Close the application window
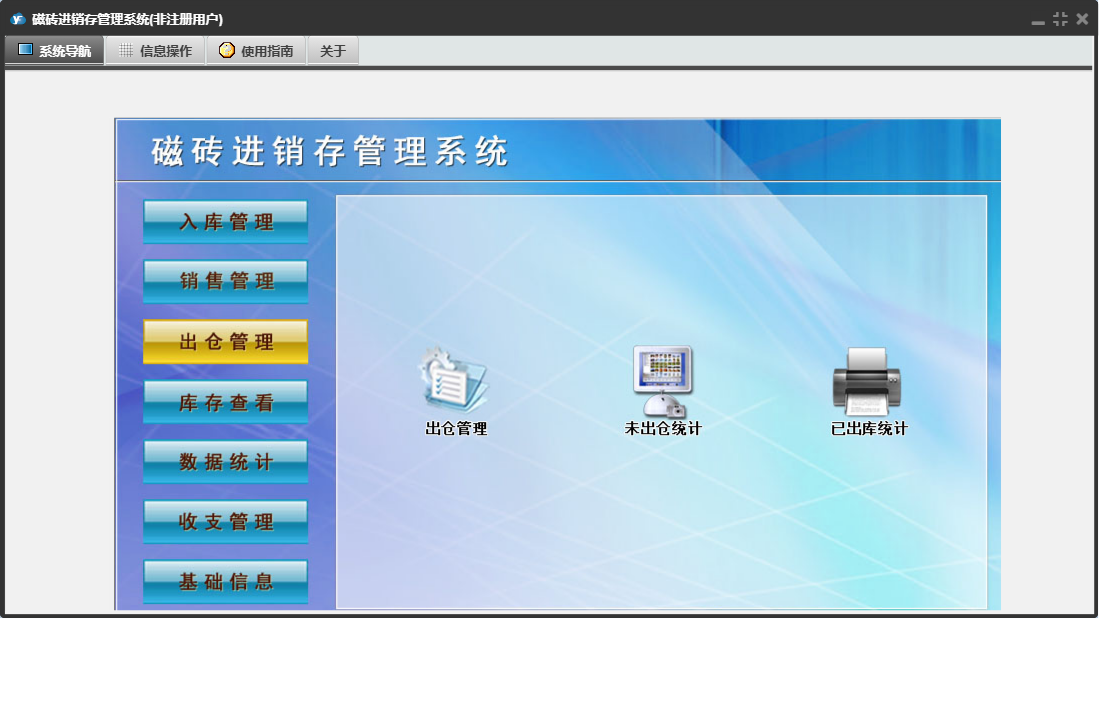1099x723 pixels. pos(1082,19)
